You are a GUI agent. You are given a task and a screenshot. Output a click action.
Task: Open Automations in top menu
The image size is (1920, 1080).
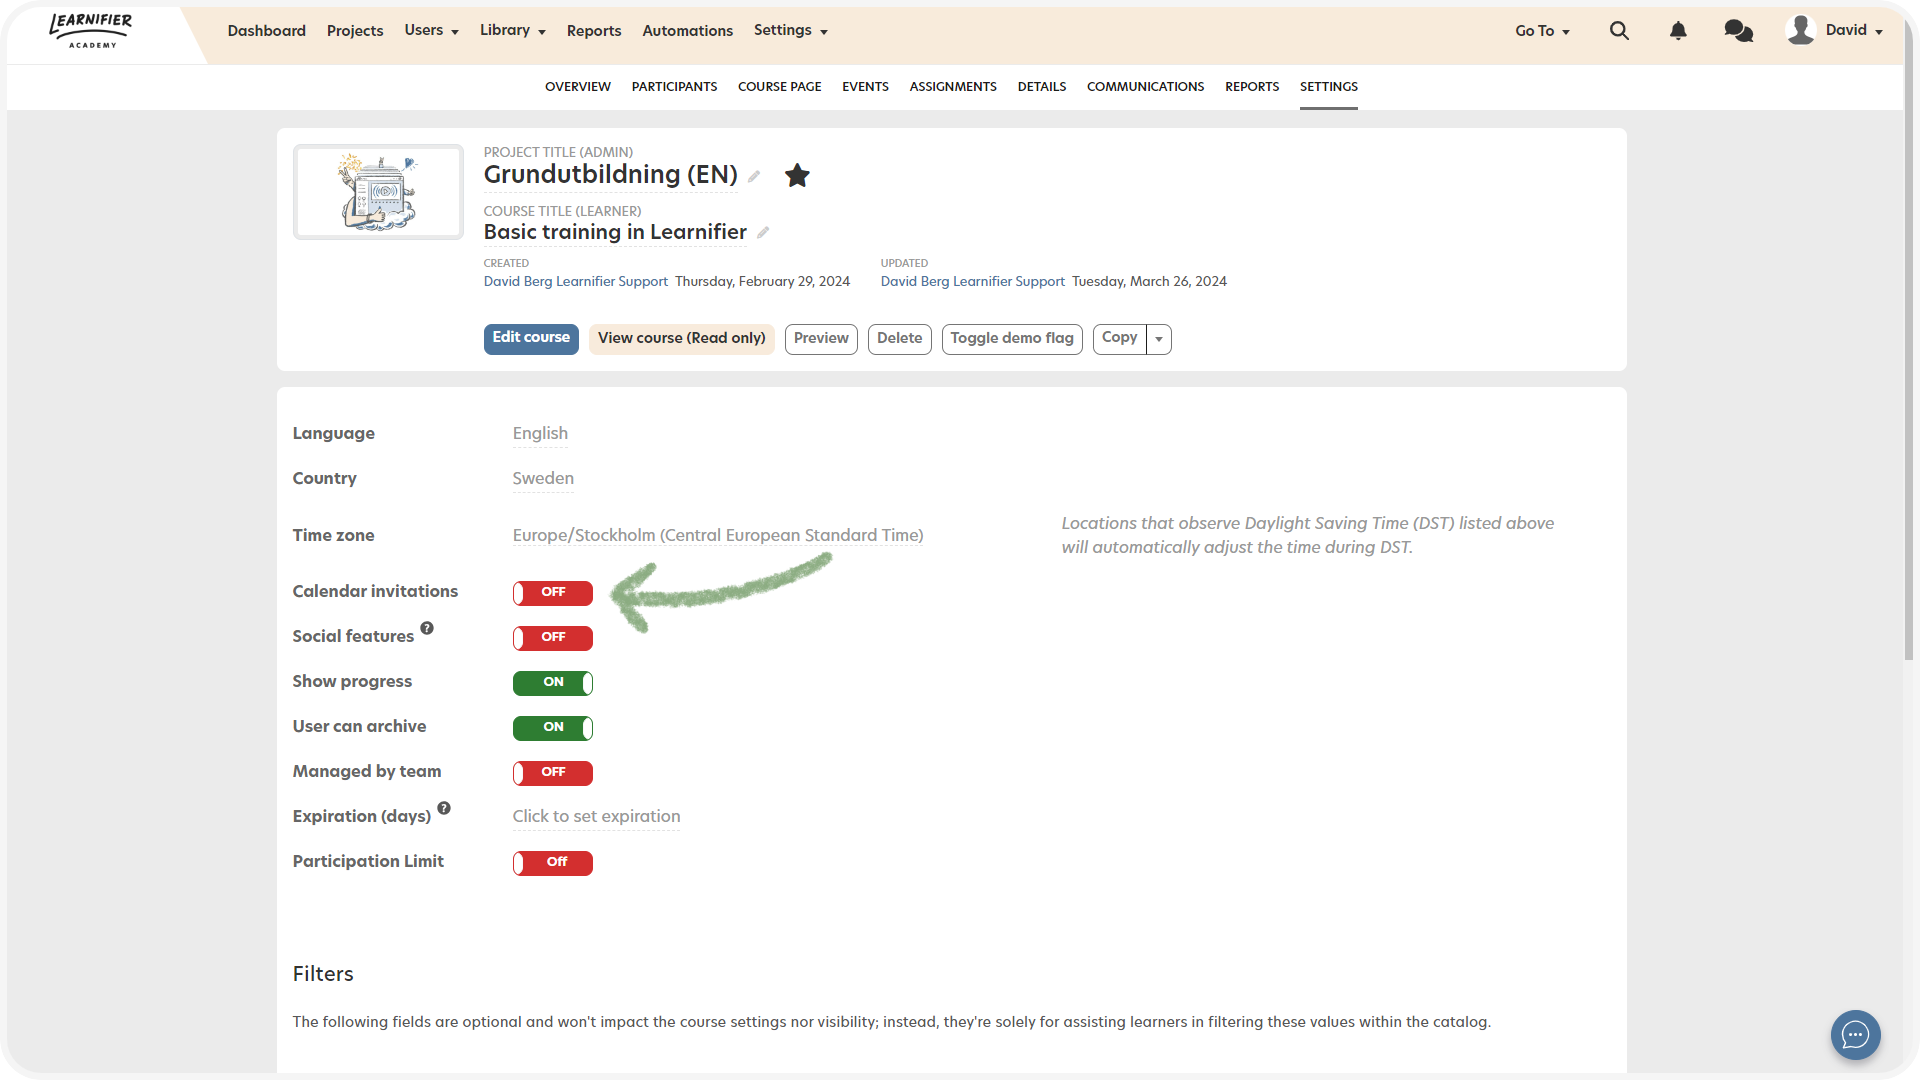coord(687,31)
